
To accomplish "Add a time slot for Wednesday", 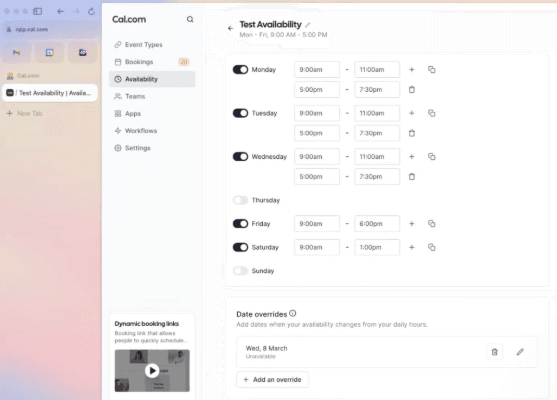I will tap(412, 157).
